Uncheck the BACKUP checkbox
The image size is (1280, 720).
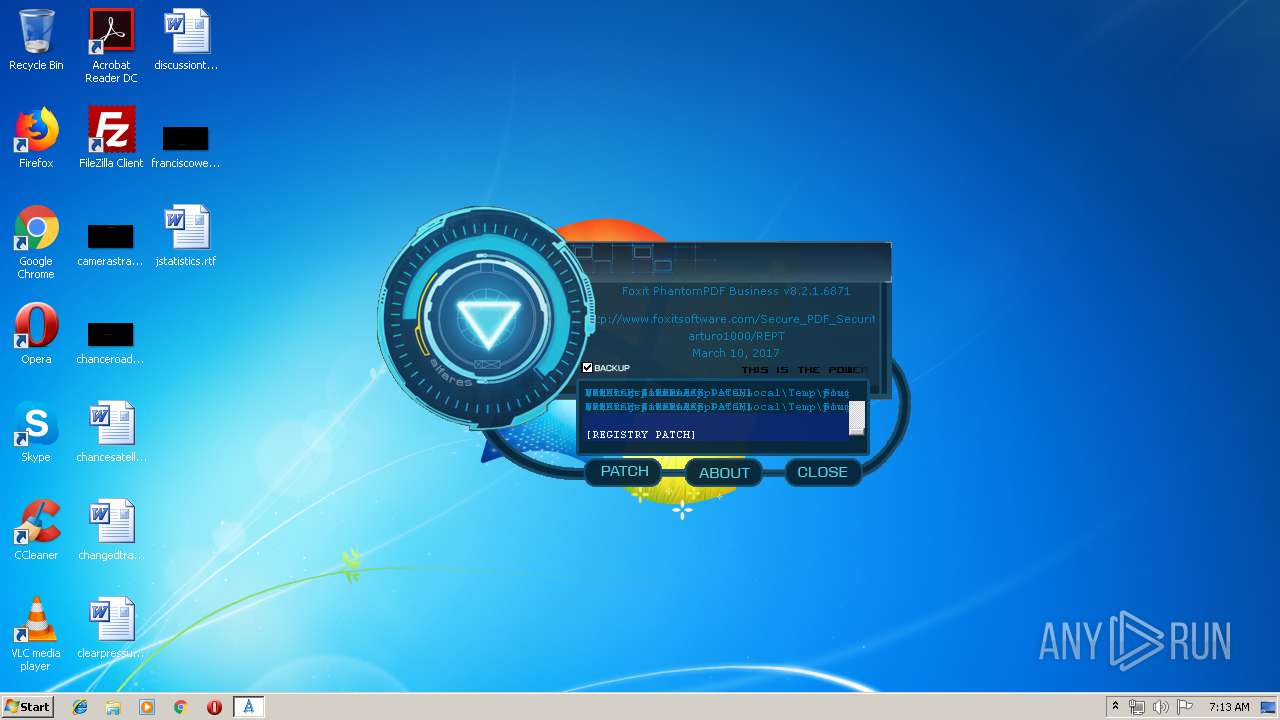point(588,368)
